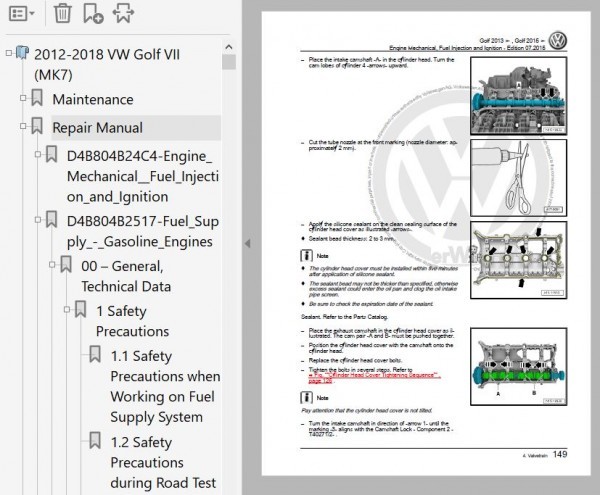
Task: Click the root document icon for VW Golf VII
Action: [22, 53]
